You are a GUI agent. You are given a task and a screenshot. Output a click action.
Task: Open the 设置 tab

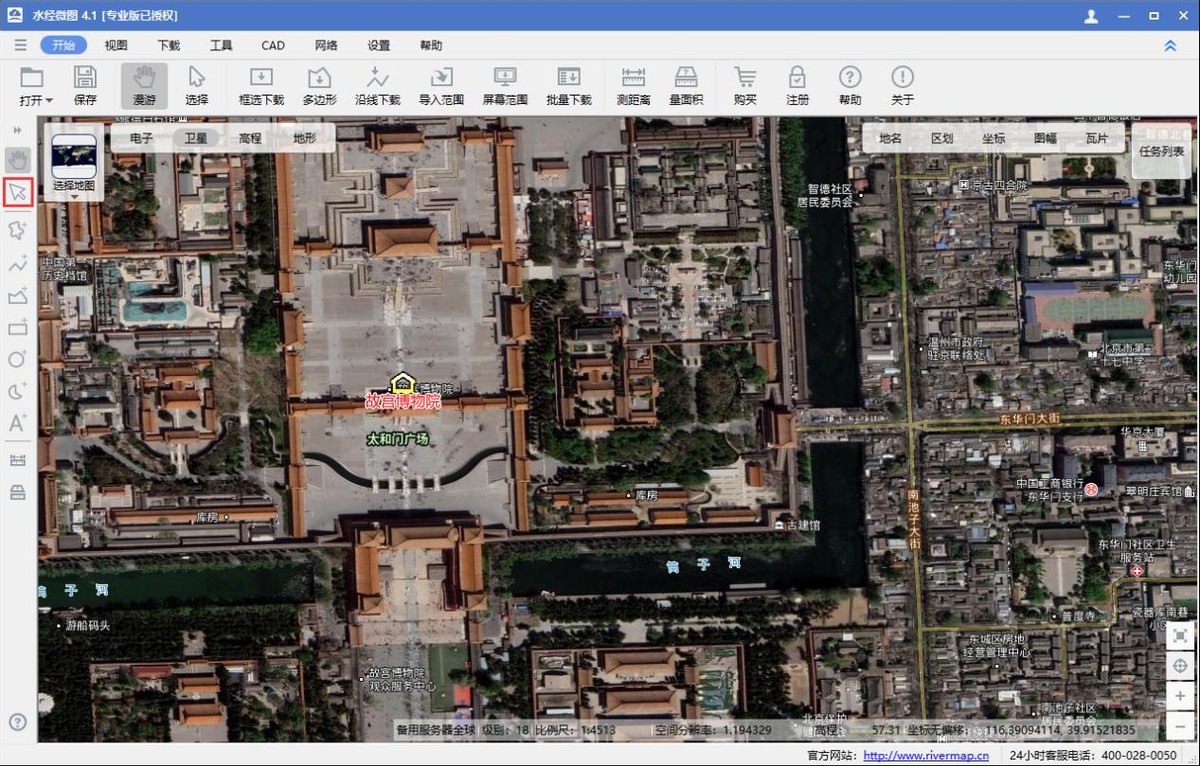pyautogui.click(x=379, y=46)
